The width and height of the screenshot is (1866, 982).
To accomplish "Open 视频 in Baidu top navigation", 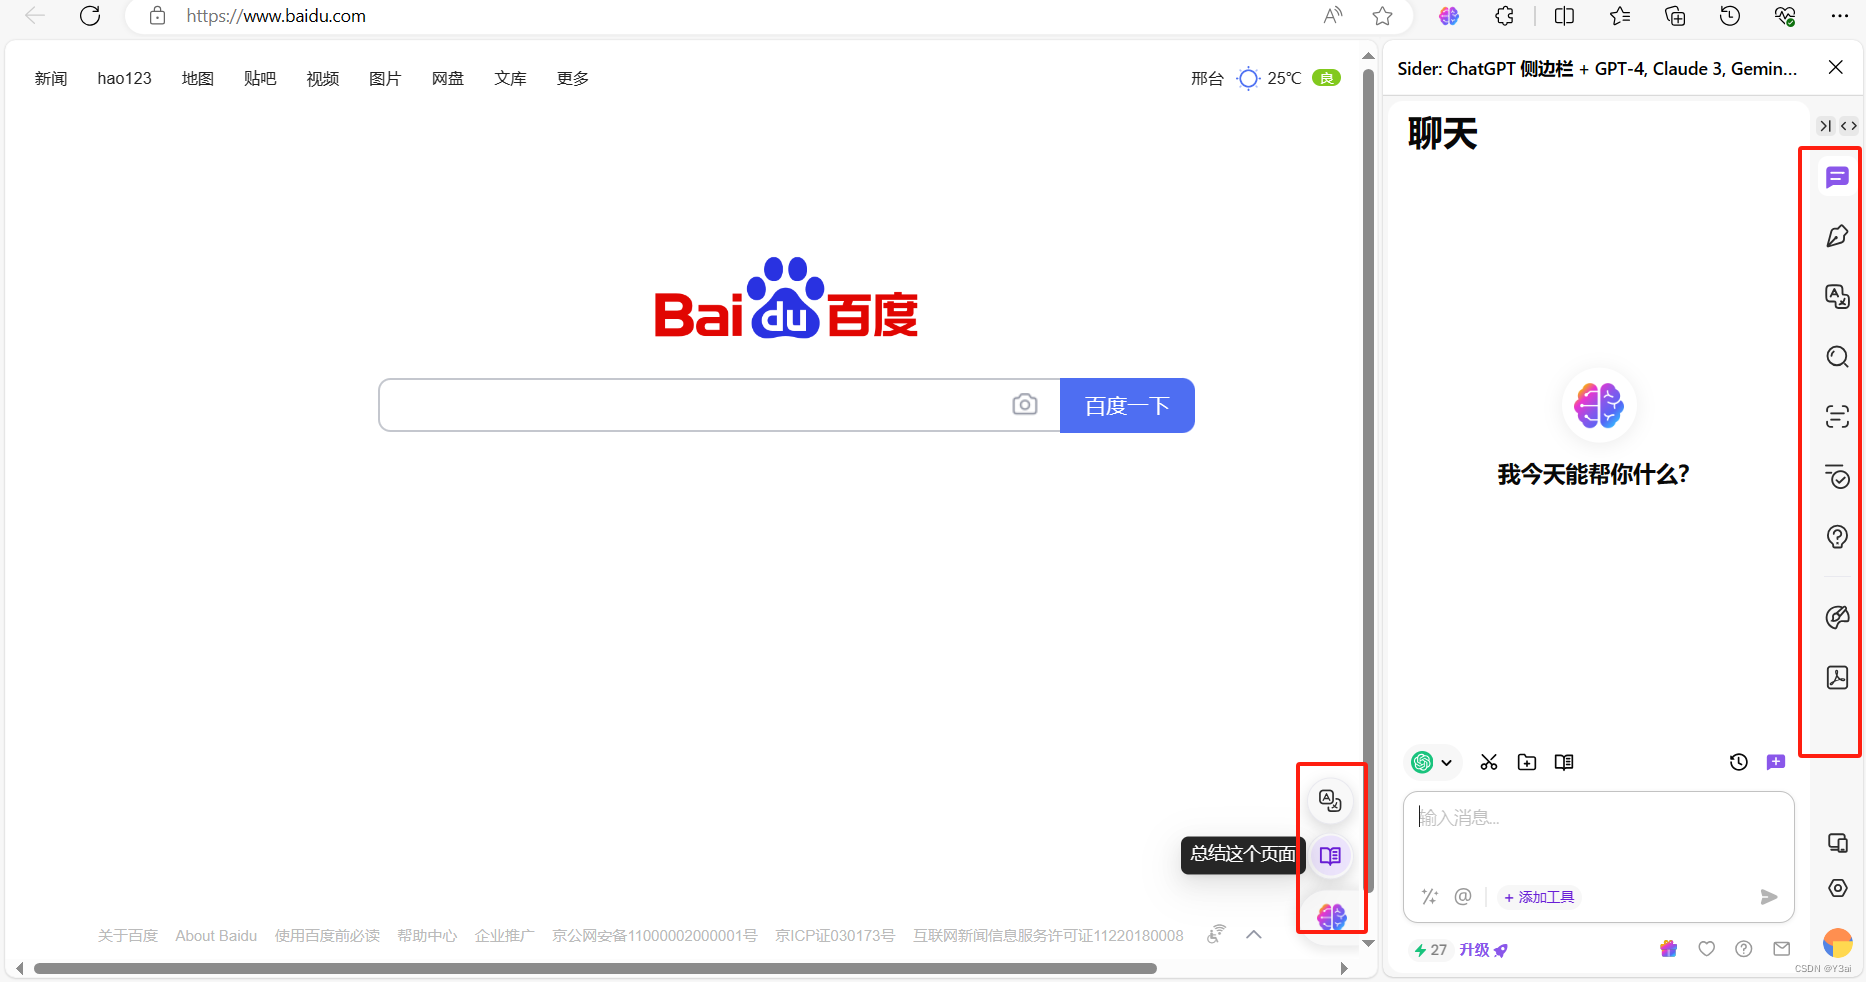I will (323, 78).
